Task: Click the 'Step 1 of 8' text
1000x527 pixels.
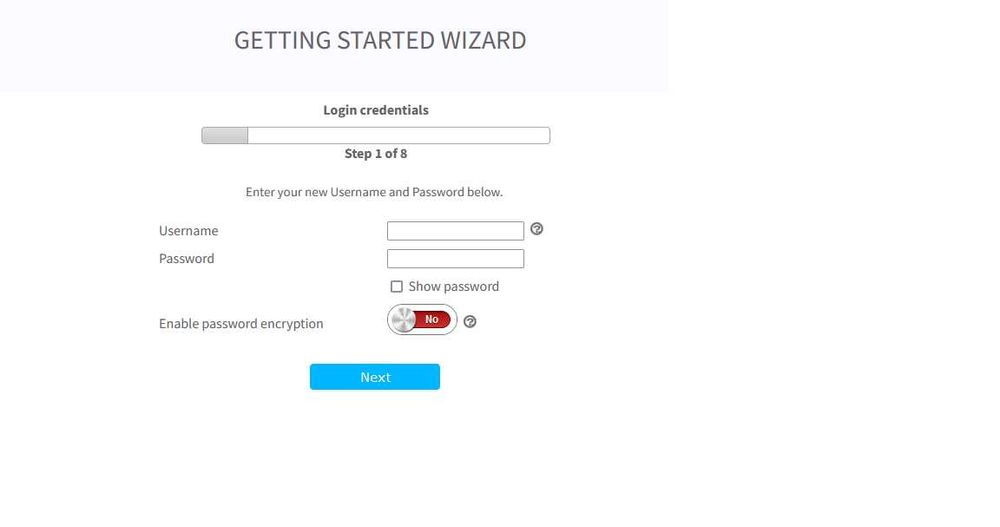Action: coord(376,154)
